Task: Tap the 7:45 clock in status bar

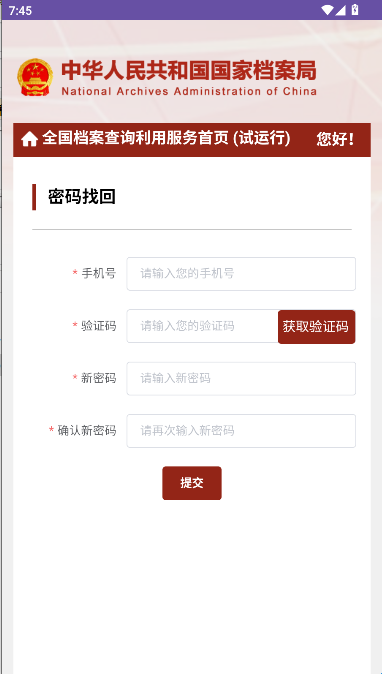Action: coord(20,10)
